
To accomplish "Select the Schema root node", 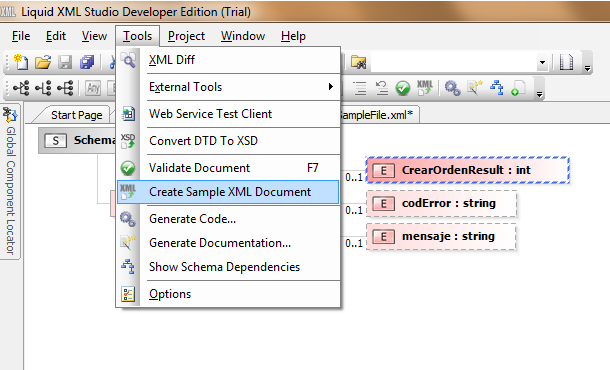I will coord(78,140).
